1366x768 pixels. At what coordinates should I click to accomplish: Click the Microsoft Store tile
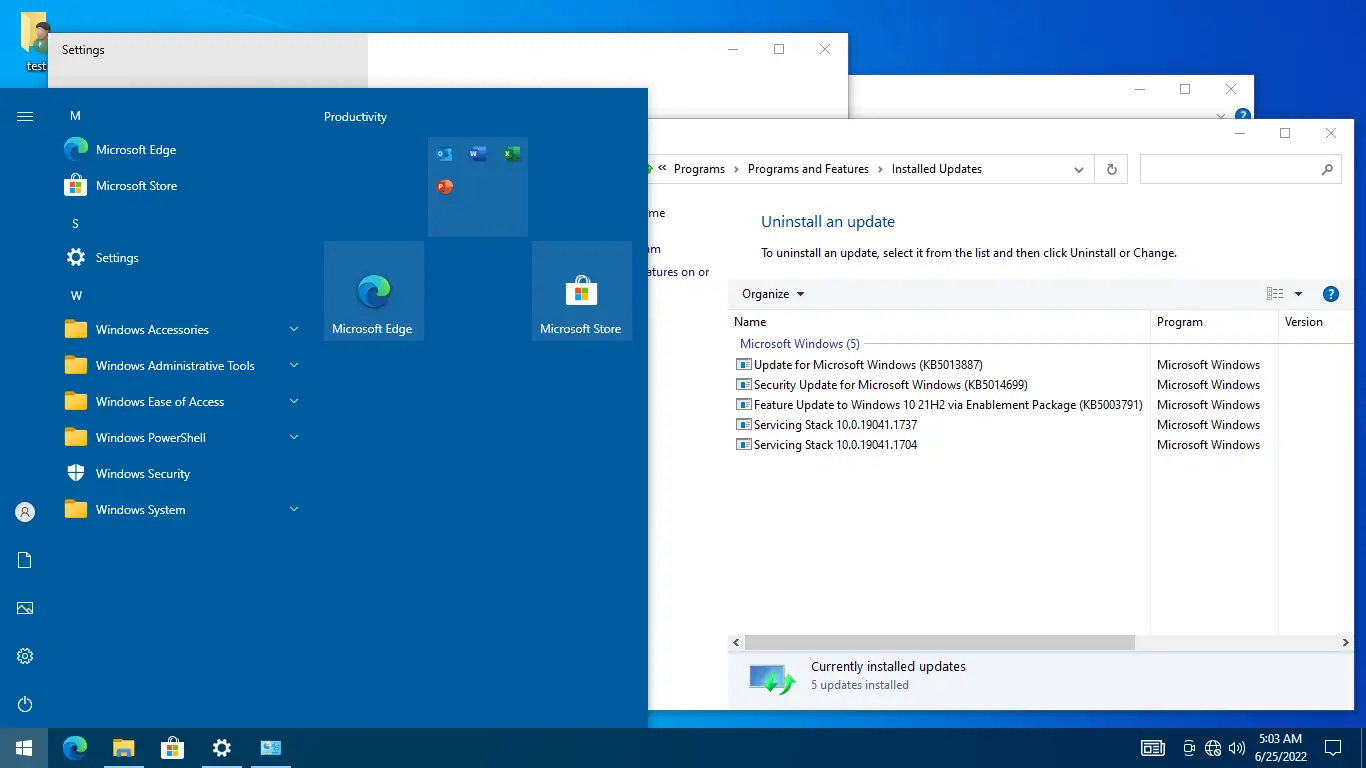tap(582, 291)
